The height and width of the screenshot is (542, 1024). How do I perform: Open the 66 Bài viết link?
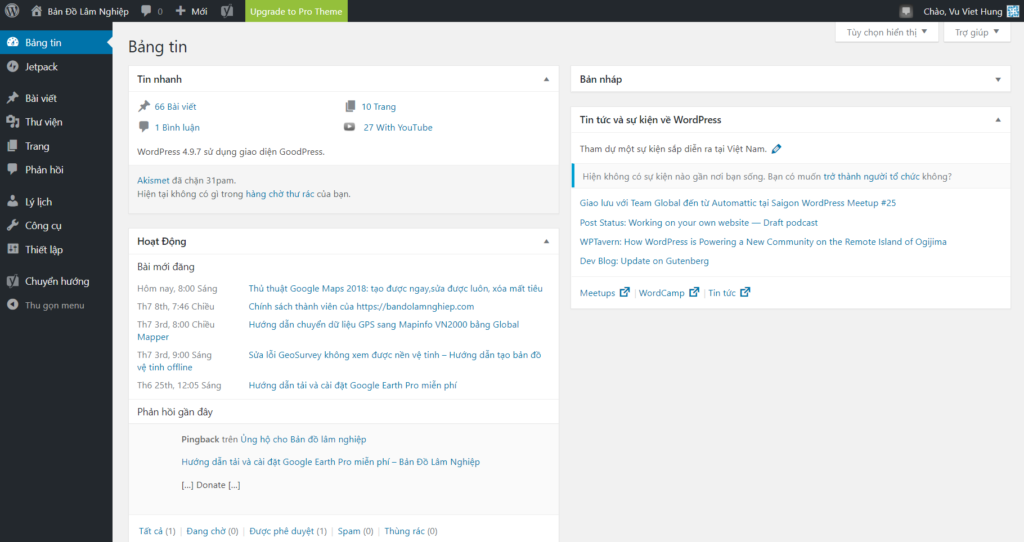tap(175, 106)
